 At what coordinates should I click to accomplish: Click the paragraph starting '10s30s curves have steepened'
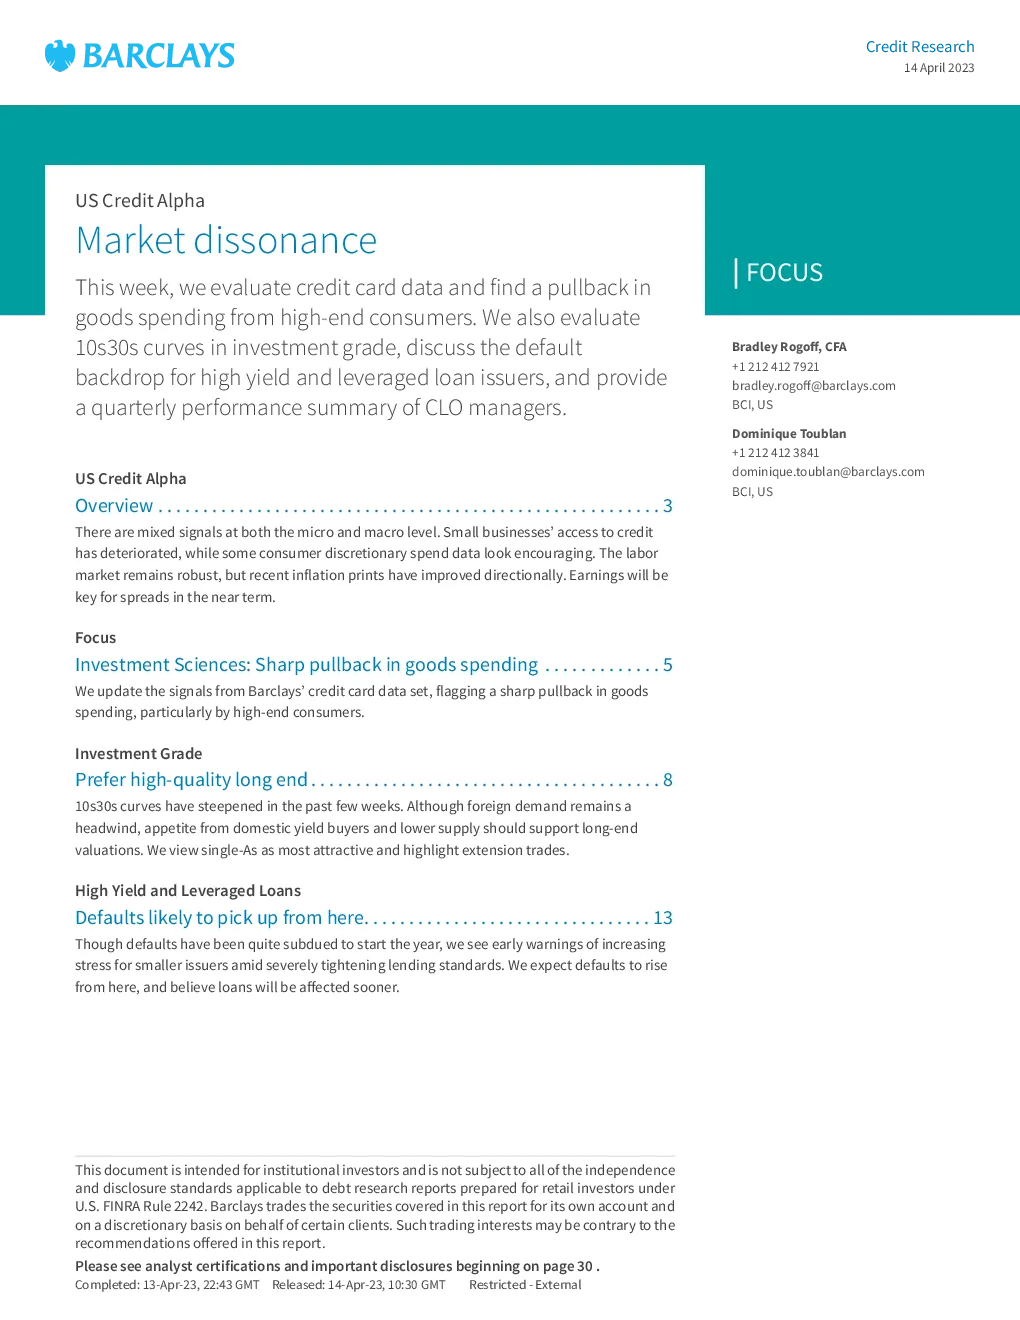pyautogui.click(x=356, y=828)
